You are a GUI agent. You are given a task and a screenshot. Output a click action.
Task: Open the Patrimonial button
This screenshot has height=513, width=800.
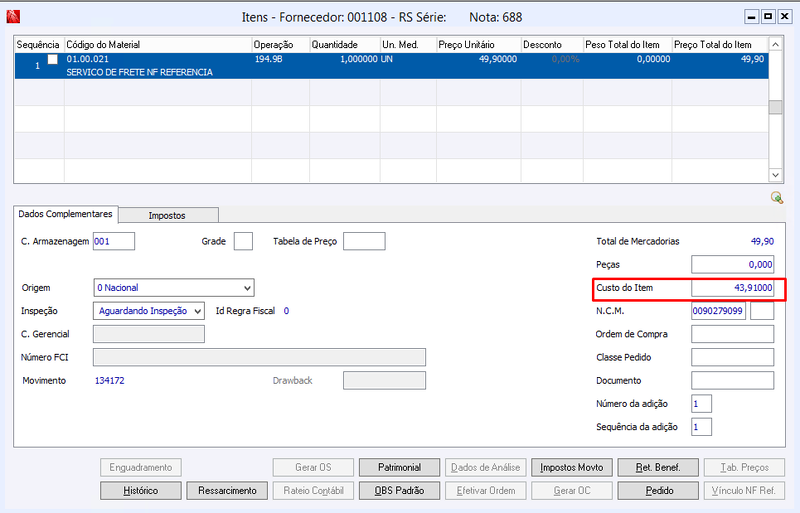click(x=399, y=468)
